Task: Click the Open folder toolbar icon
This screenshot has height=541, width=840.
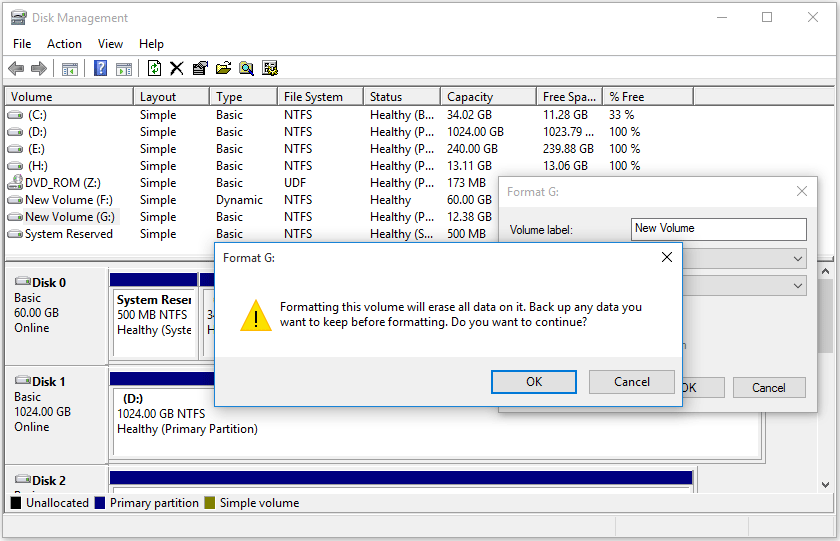Action: click(x=223, y=68)
